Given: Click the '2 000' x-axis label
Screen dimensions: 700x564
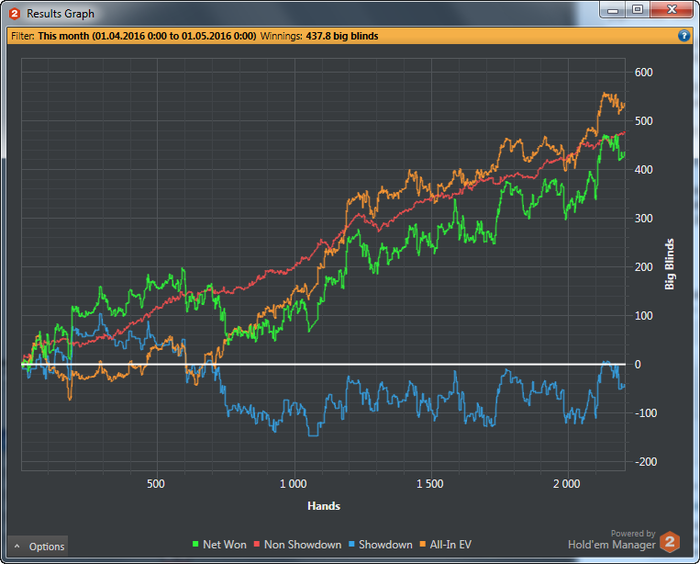Looking at the screenshot, I should [567, 484].
